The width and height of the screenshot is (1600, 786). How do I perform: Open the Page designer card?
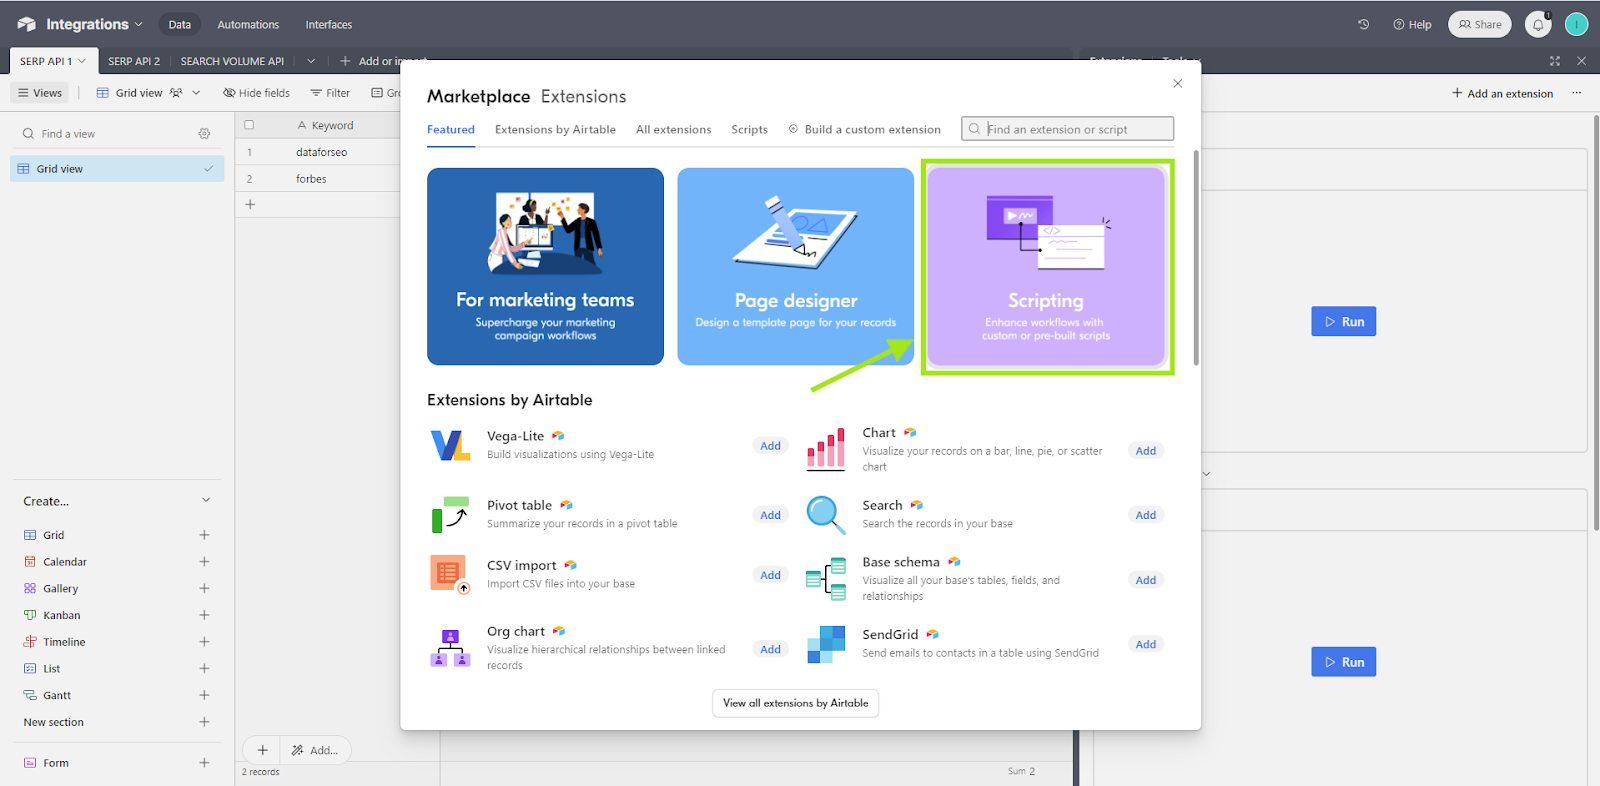click(x=796, y=266)
